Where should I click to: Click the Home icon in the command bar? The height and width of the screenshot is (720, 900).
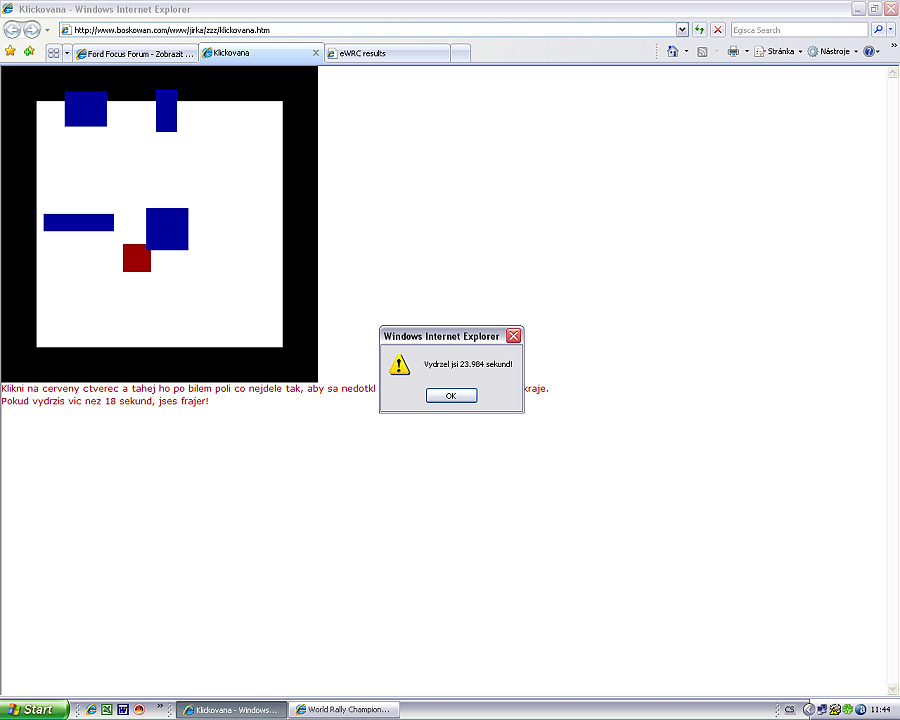[x=673, y=52]
